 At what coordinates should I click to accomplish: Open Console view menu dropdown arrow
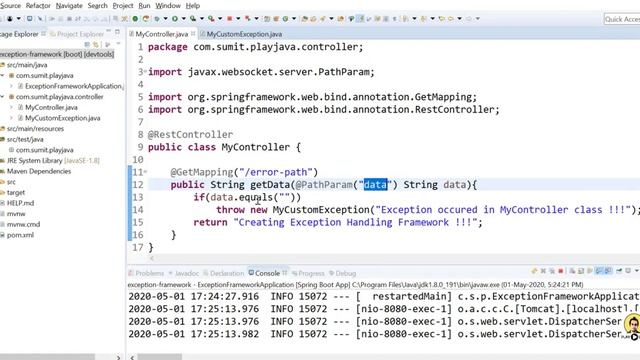637,271
